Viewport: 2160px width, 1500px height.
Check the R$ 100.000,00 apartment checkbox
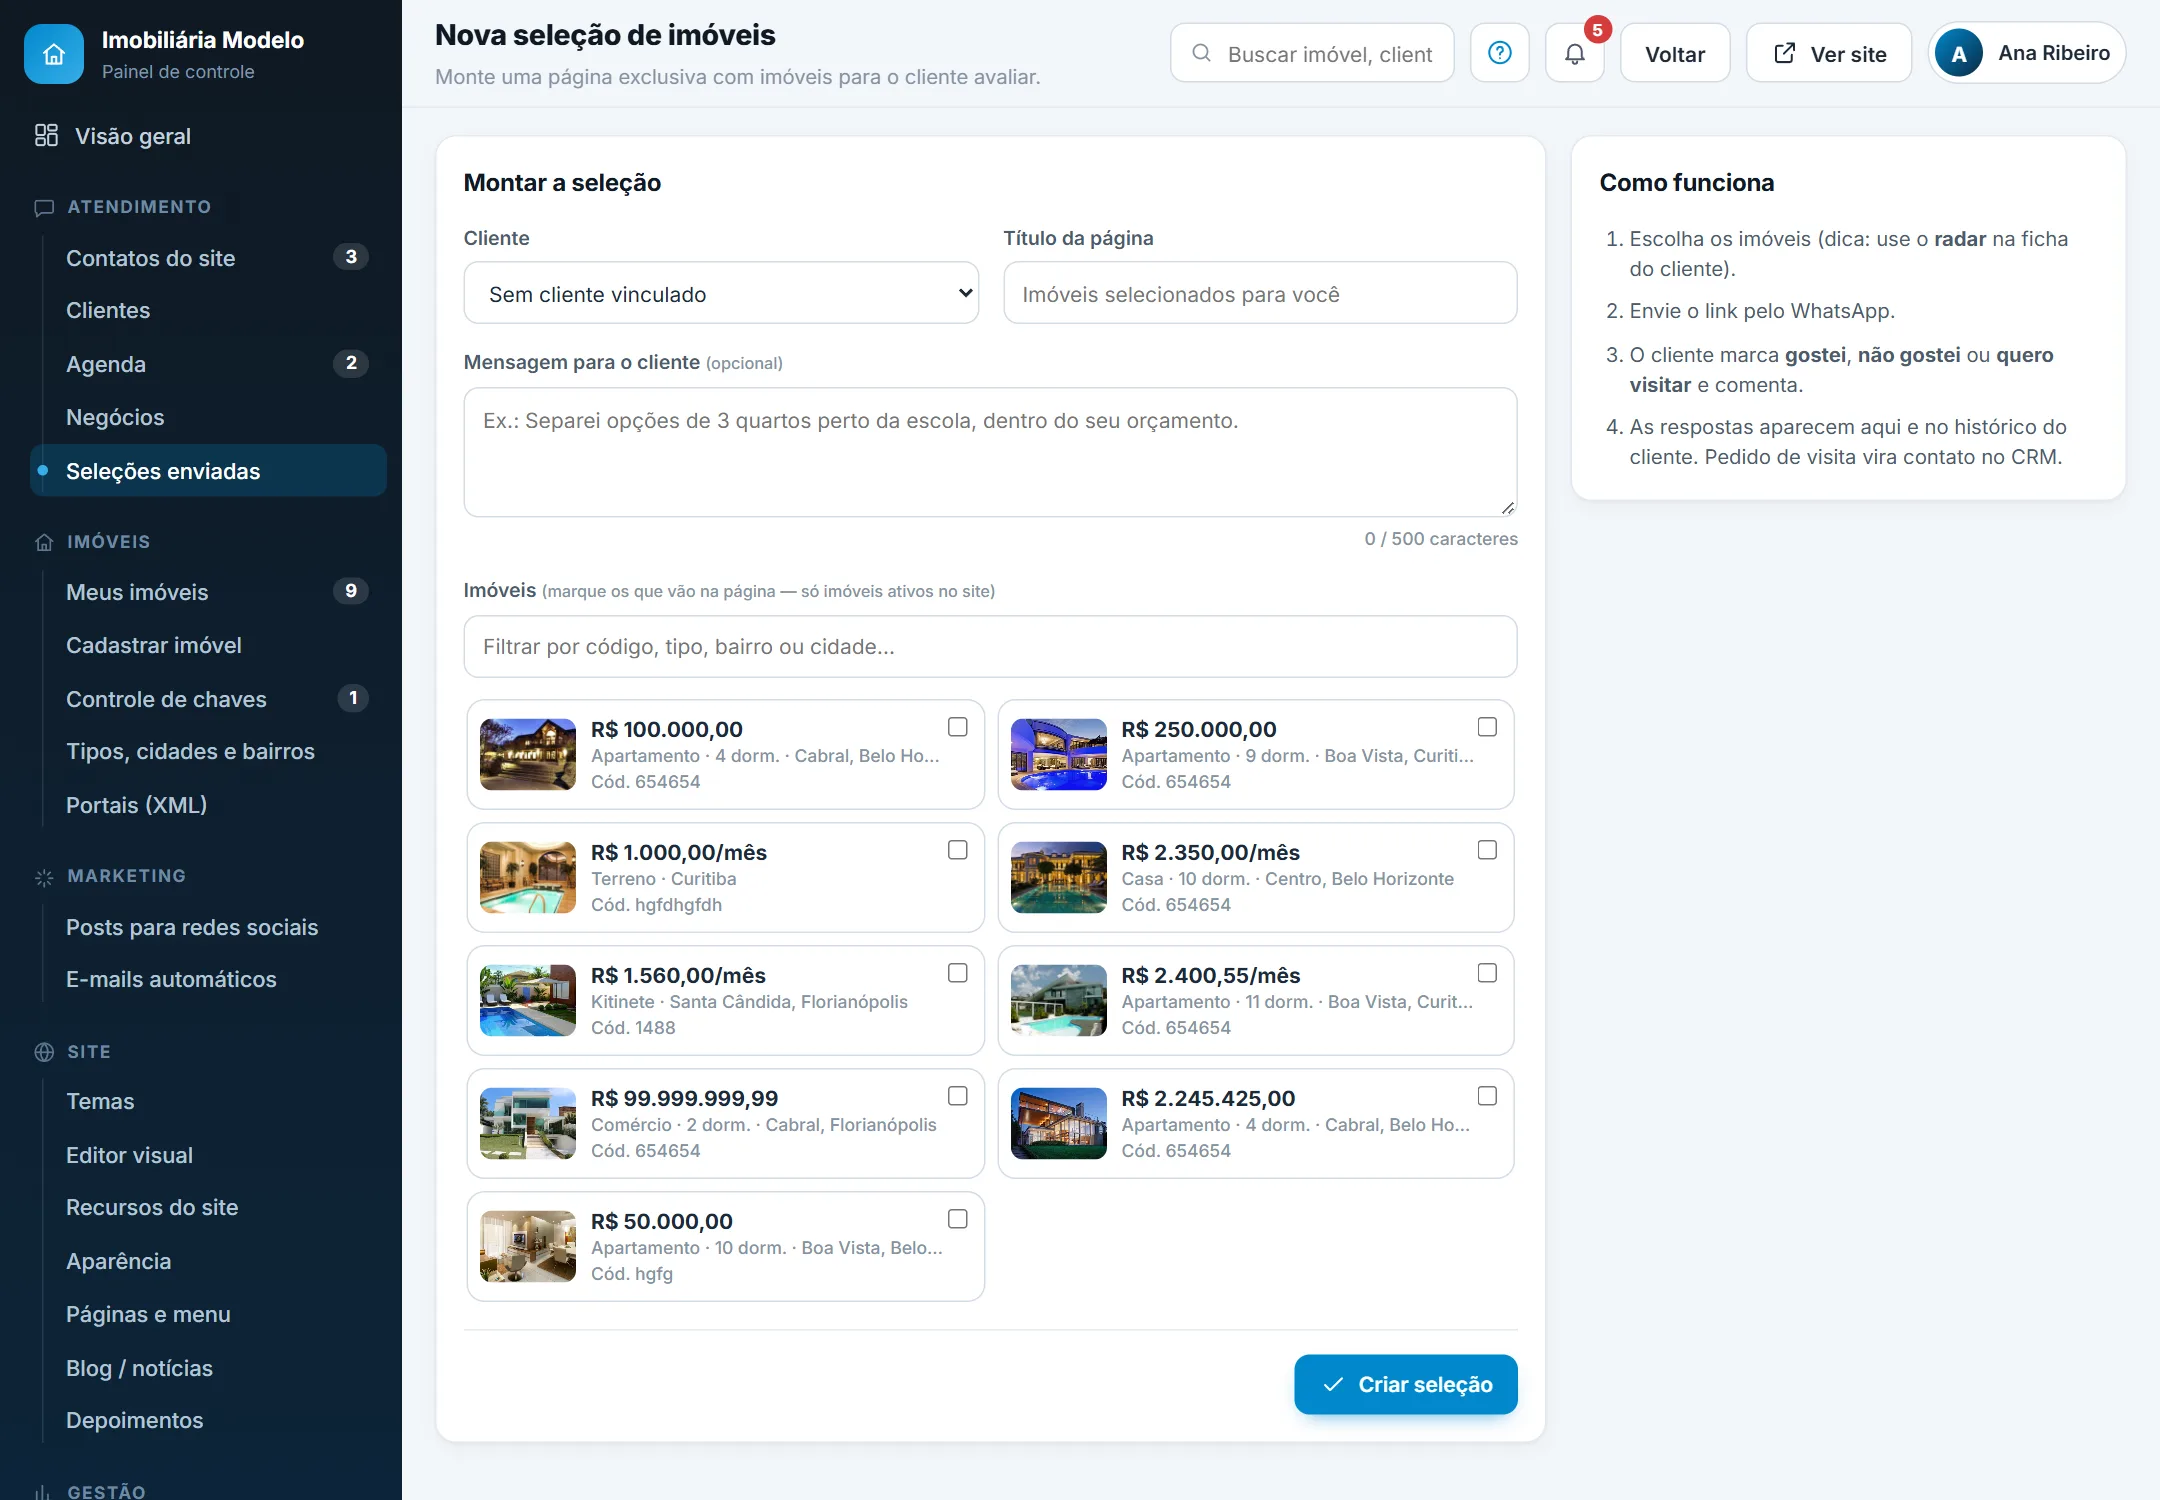tap(957, 727)
